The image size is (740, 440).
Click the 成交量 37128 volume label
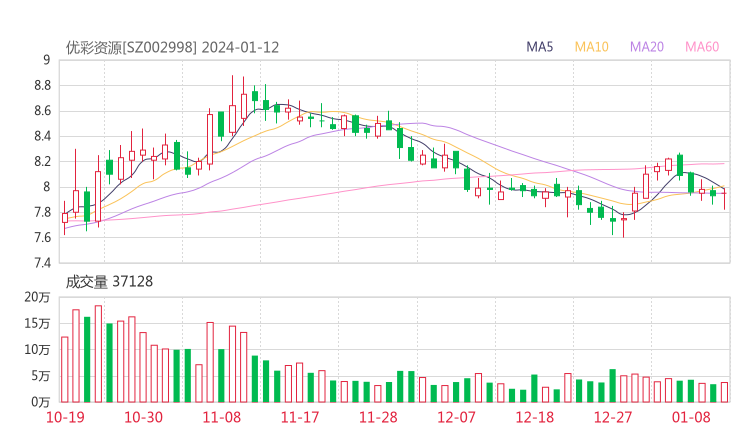(x=109, y=282)
